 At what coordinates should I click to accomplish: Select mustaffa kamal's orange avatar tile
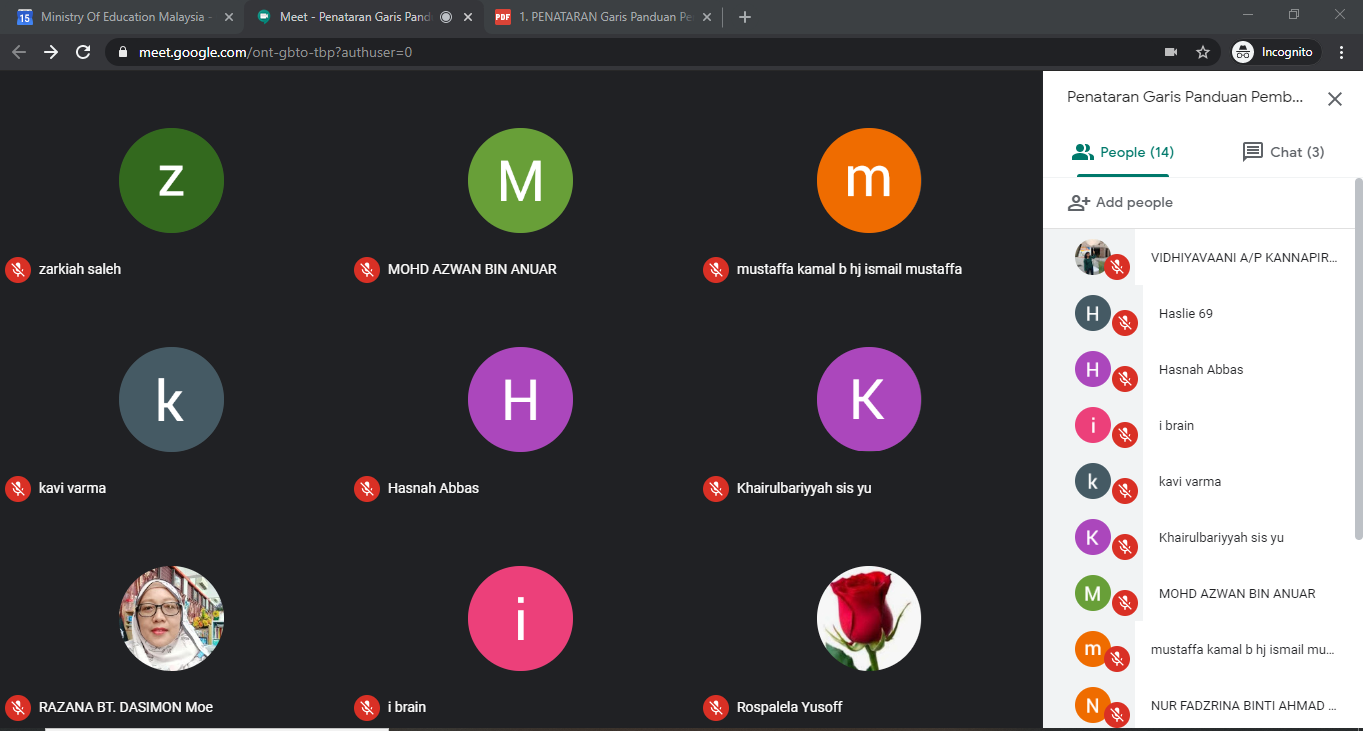(868, 181)
